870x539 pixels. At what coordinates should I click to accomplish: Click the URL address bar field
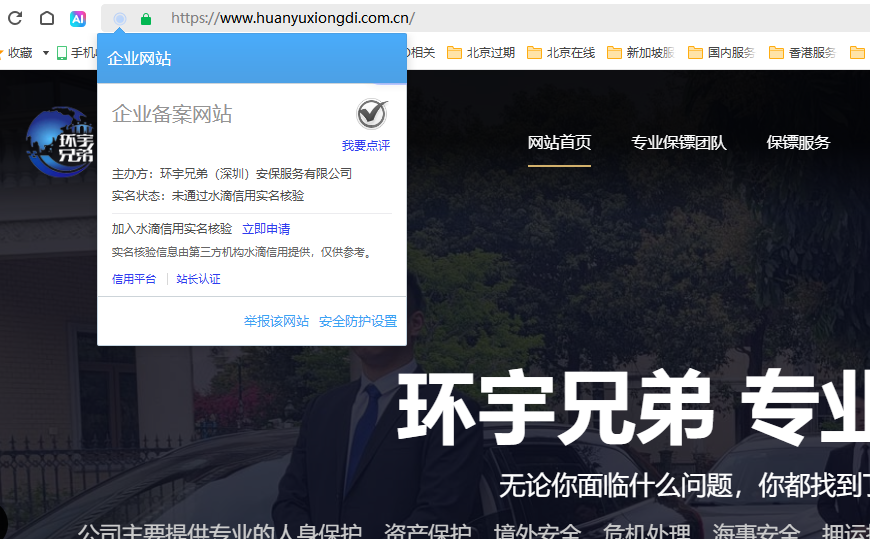(x=500, y=18)
